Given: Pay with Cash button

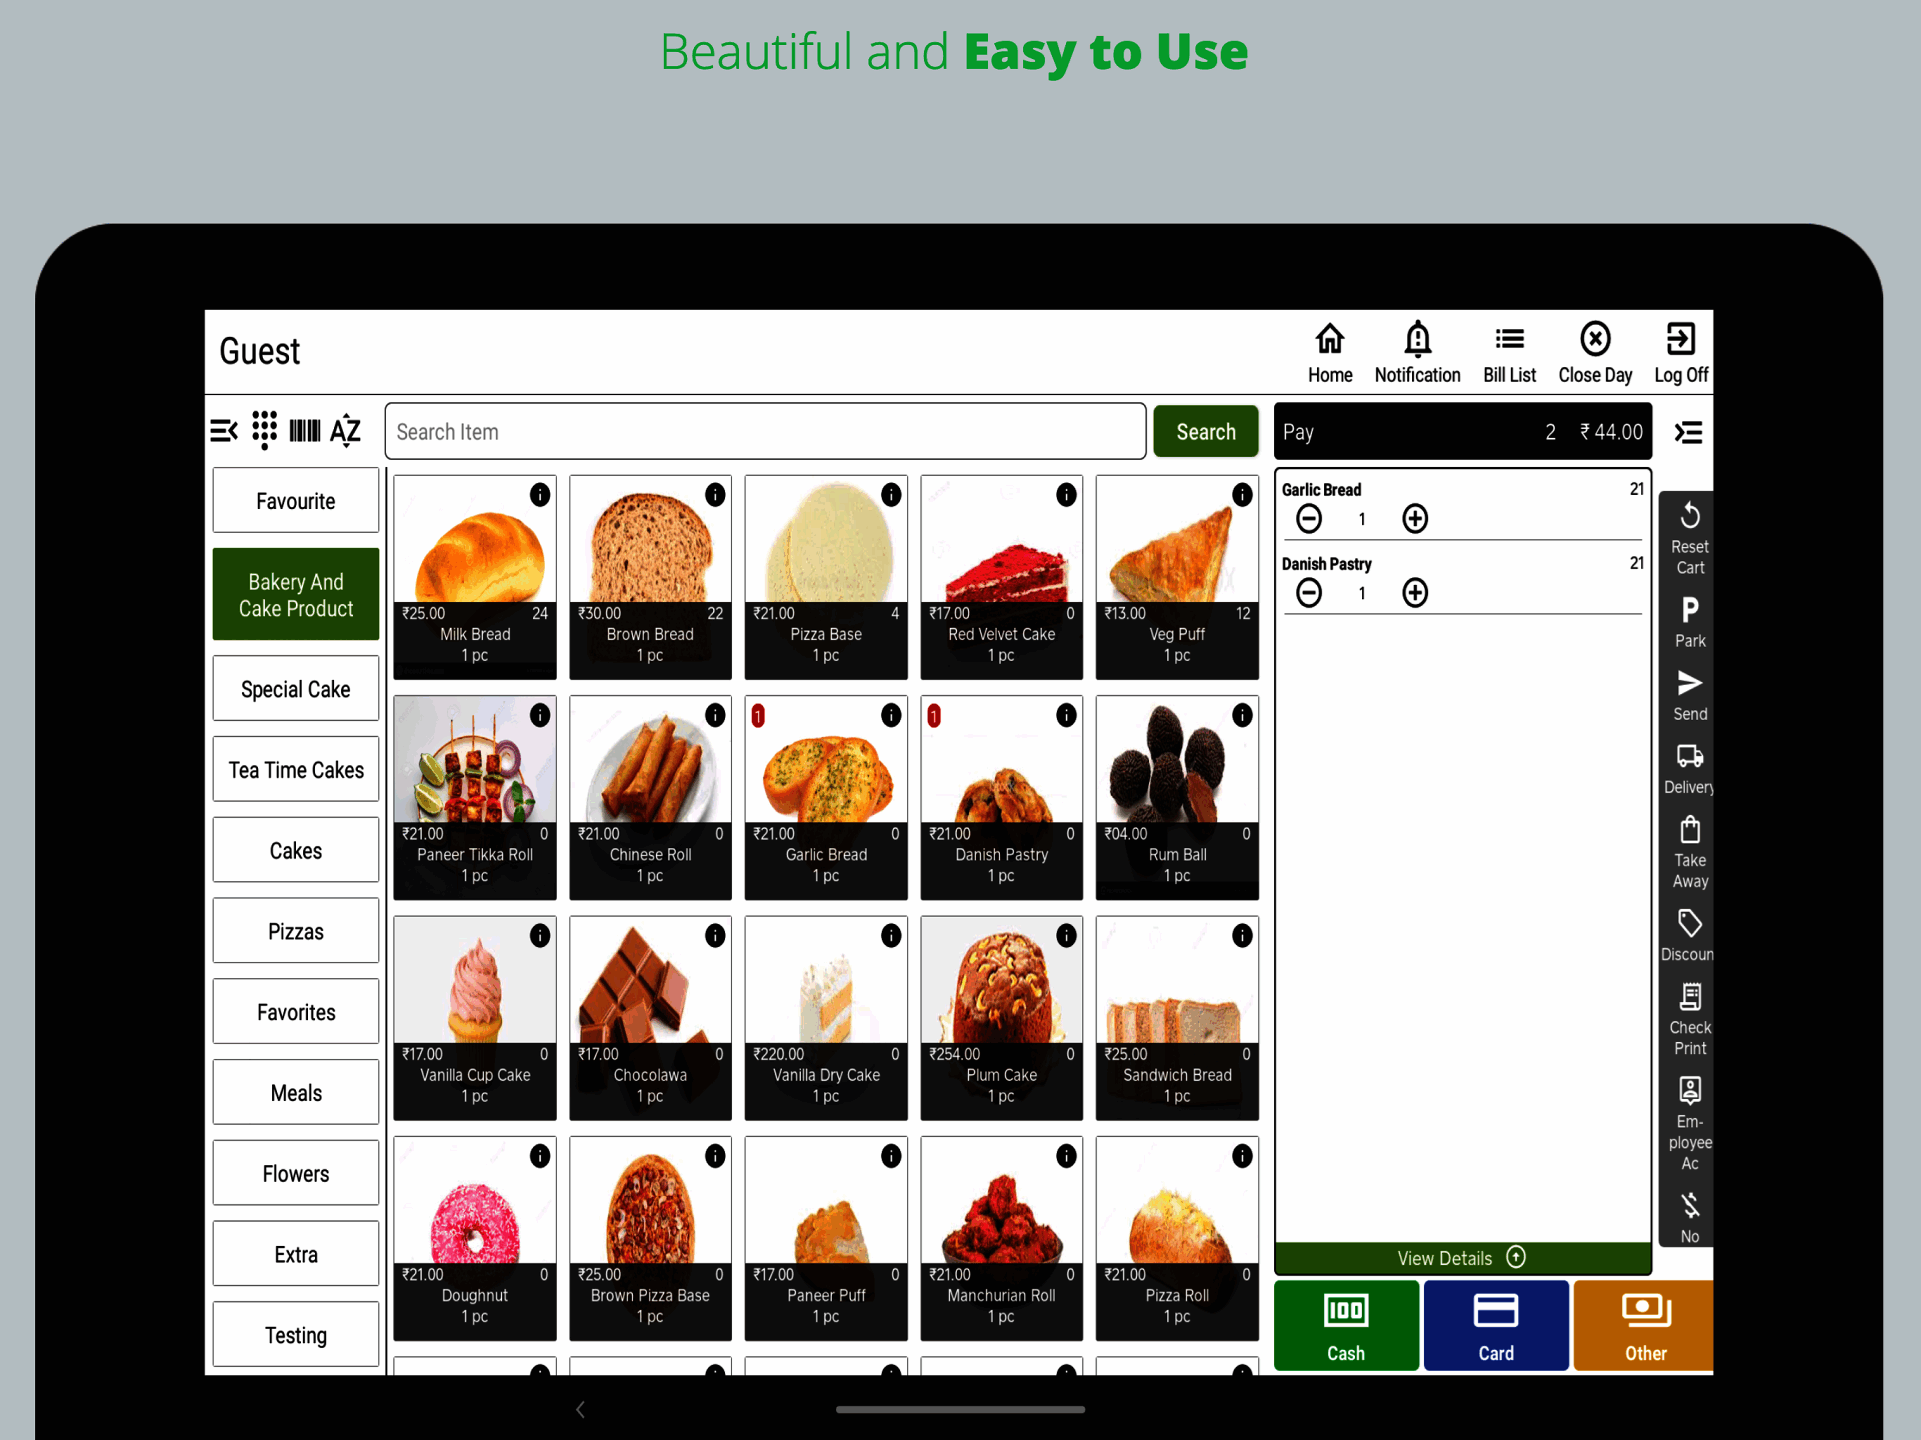Looking at the screenshot, I should (x=1345, y=1325).
